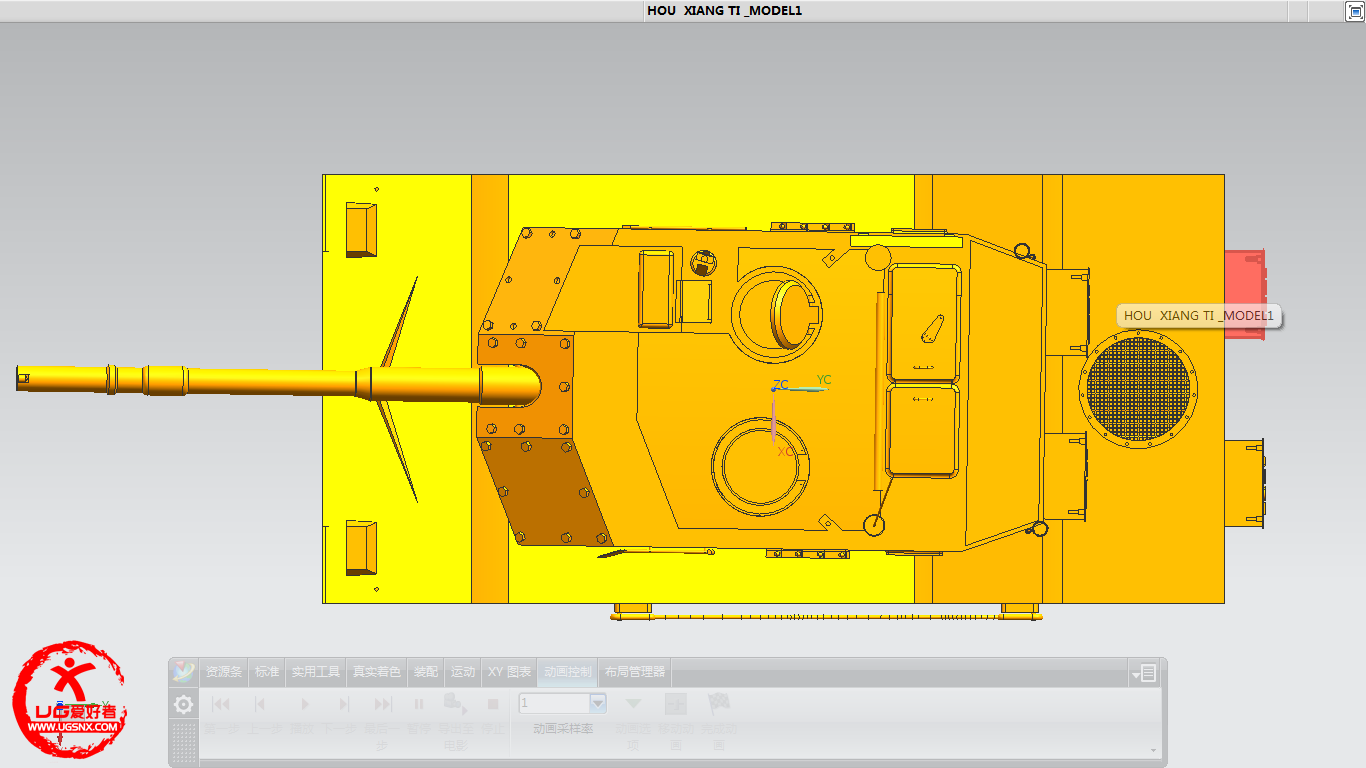Open the gear settings icon in the toolbar

tap(183, 704)
